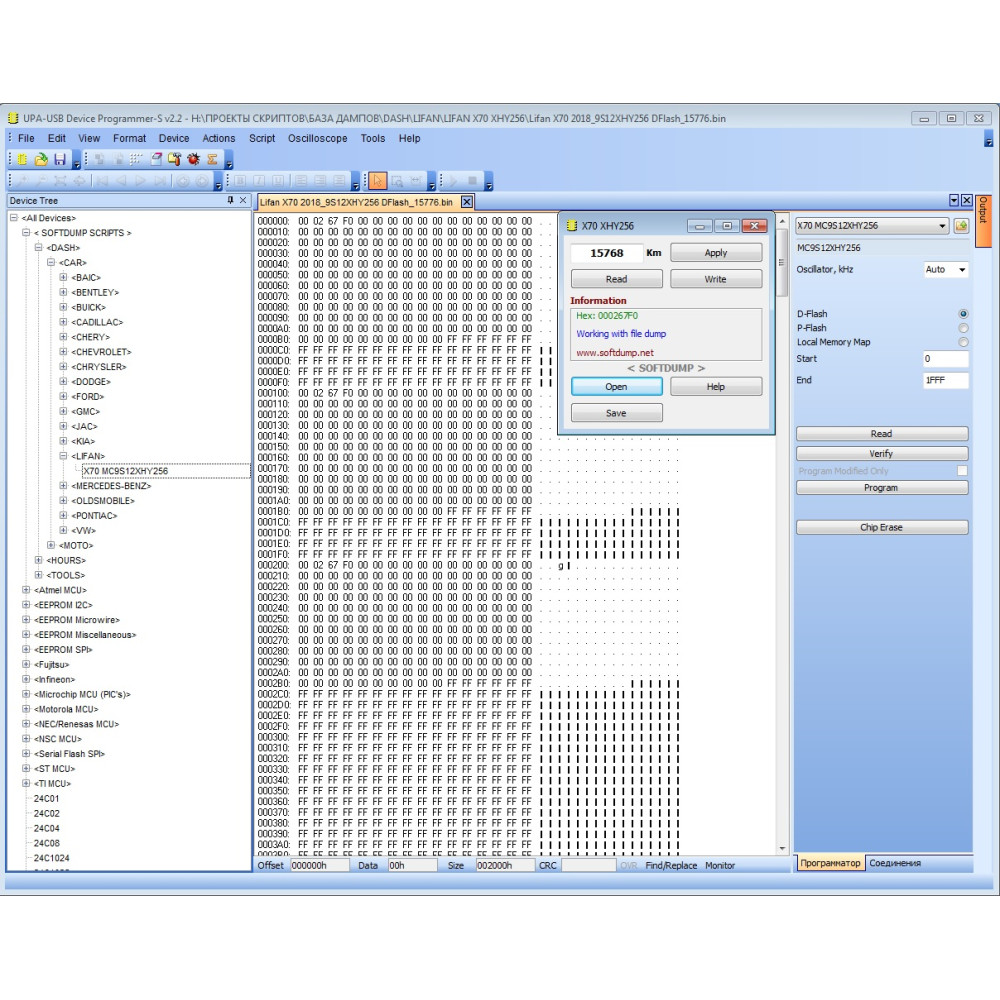The image size is (1000, 1000).
Task: Click the icon beside the device combo box
Action: click(961, 225)
